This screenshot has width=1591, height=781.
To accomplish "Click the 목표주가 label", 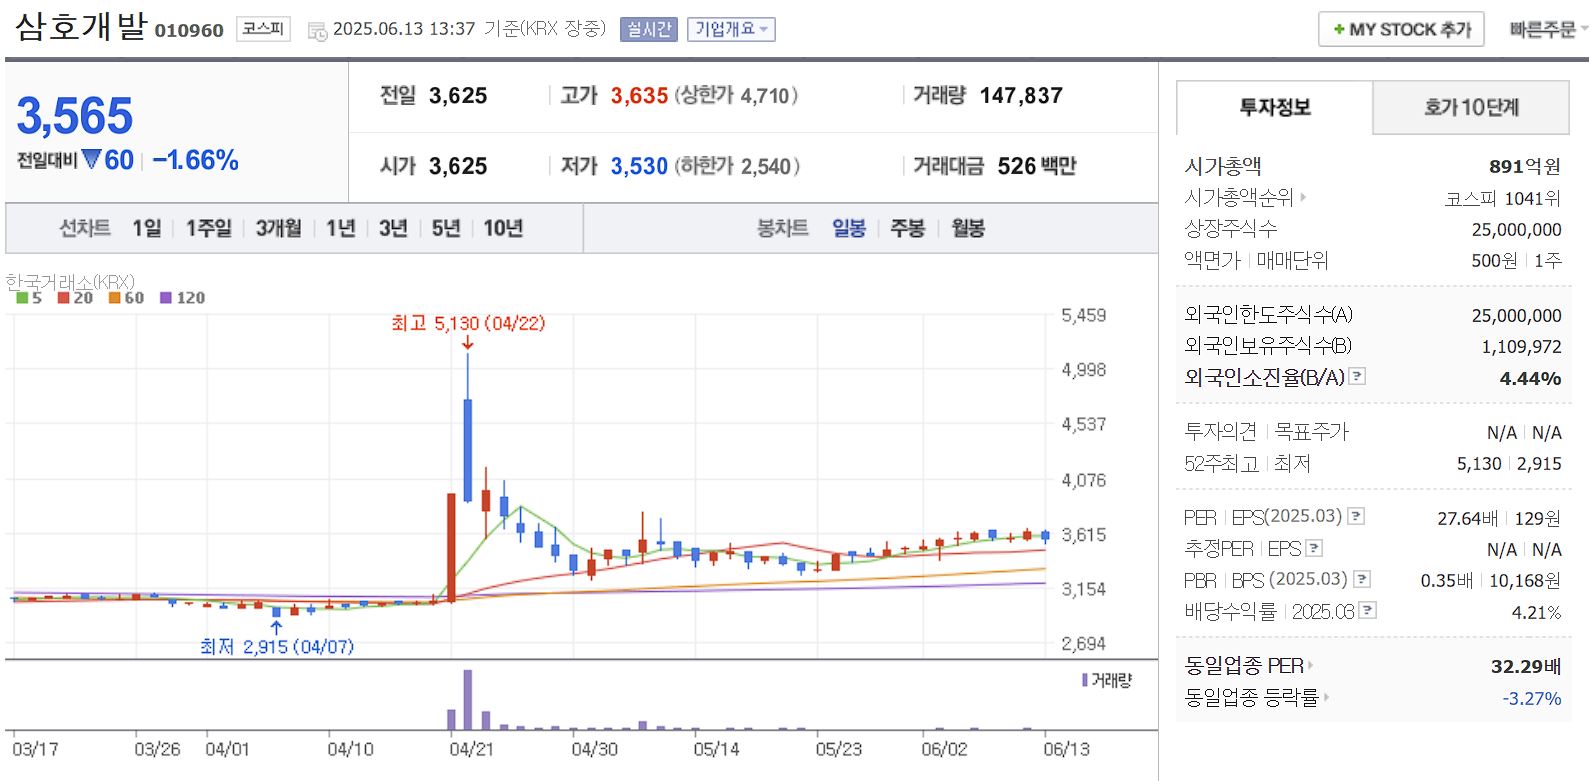I will [1311, 432].
